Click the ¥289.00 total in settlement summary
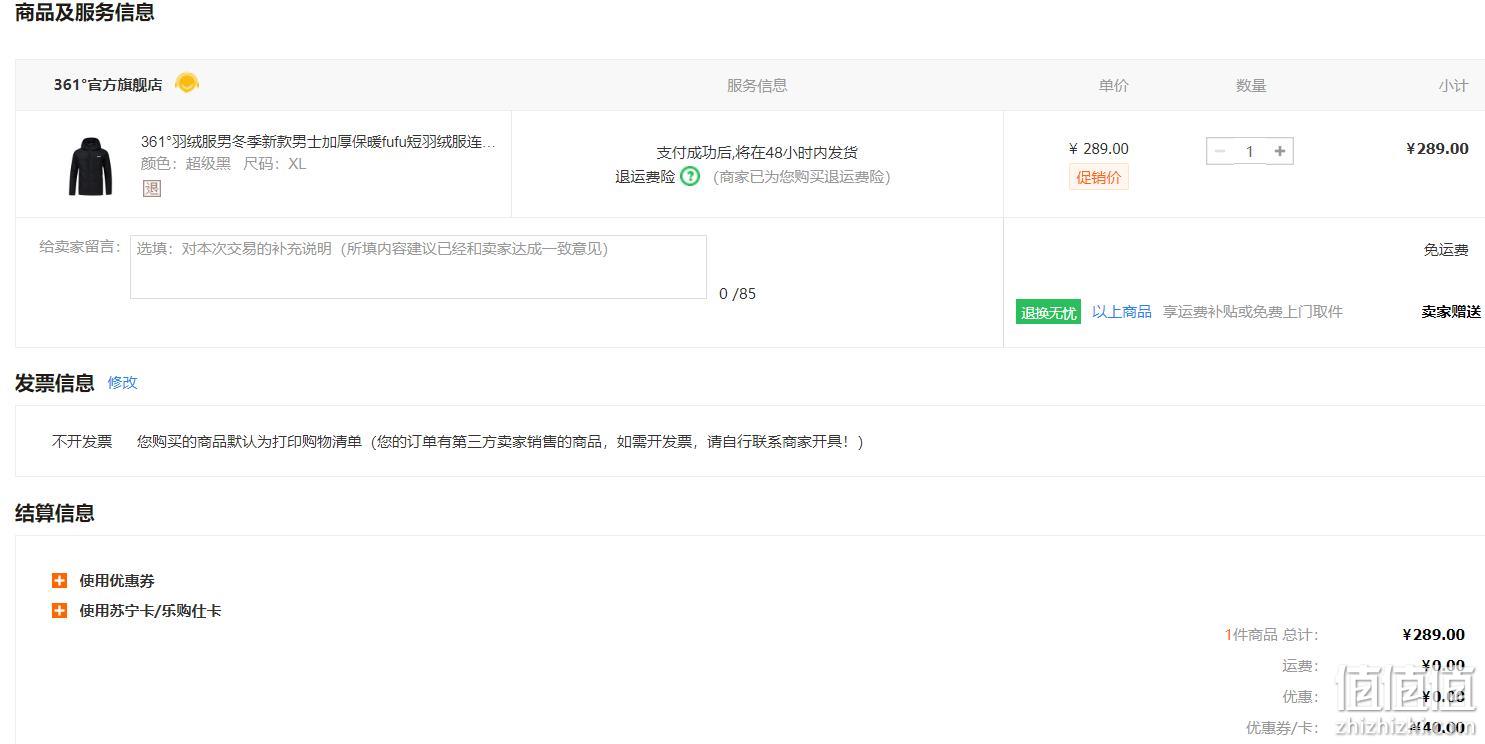 (1434, 635)
